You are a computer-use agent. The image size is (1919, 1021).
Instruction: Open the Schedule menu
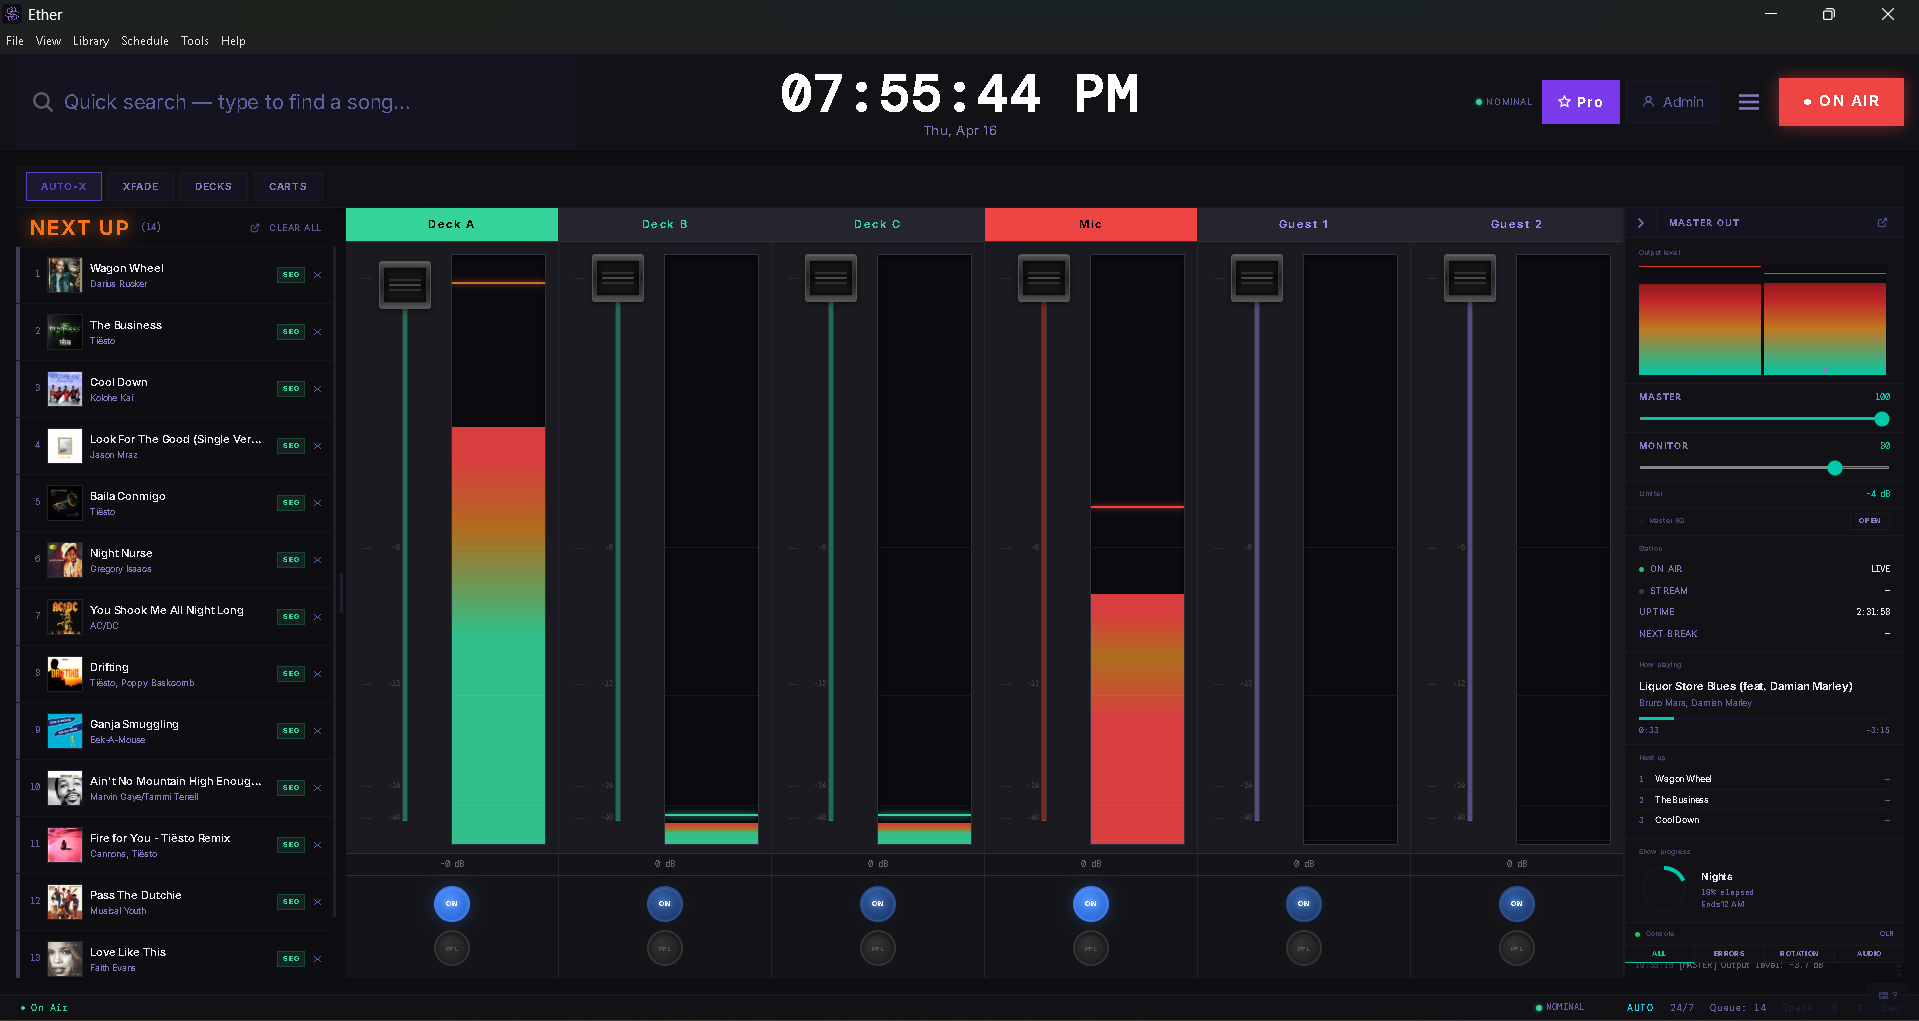[x=144, y=41]
